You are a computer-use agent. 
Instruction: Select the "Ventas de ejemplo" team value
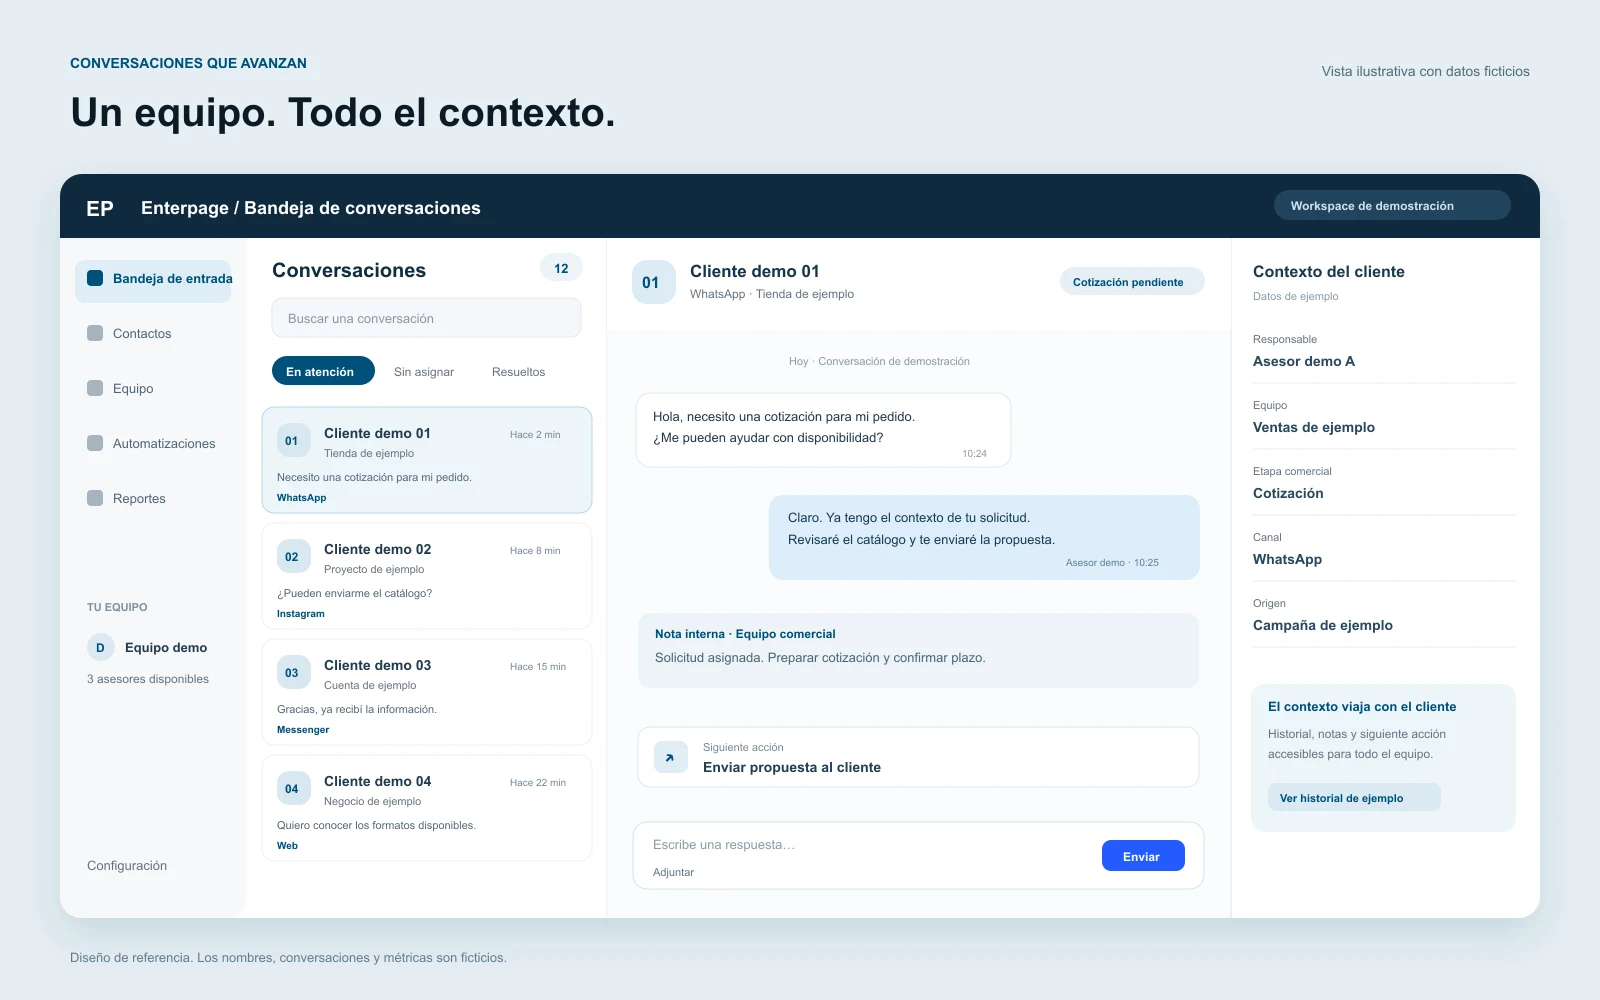tap(1314, 427)
